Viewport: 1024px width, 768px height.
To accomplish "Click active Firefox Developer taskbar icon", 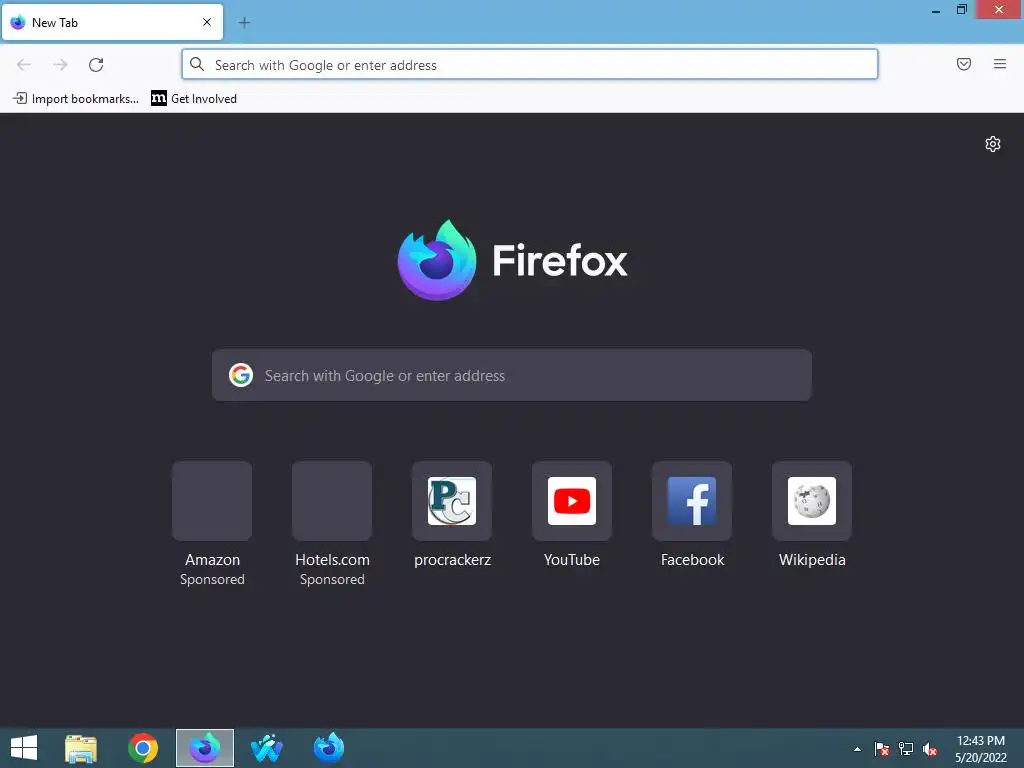I will pyautogui.click(x=205, y=748).
